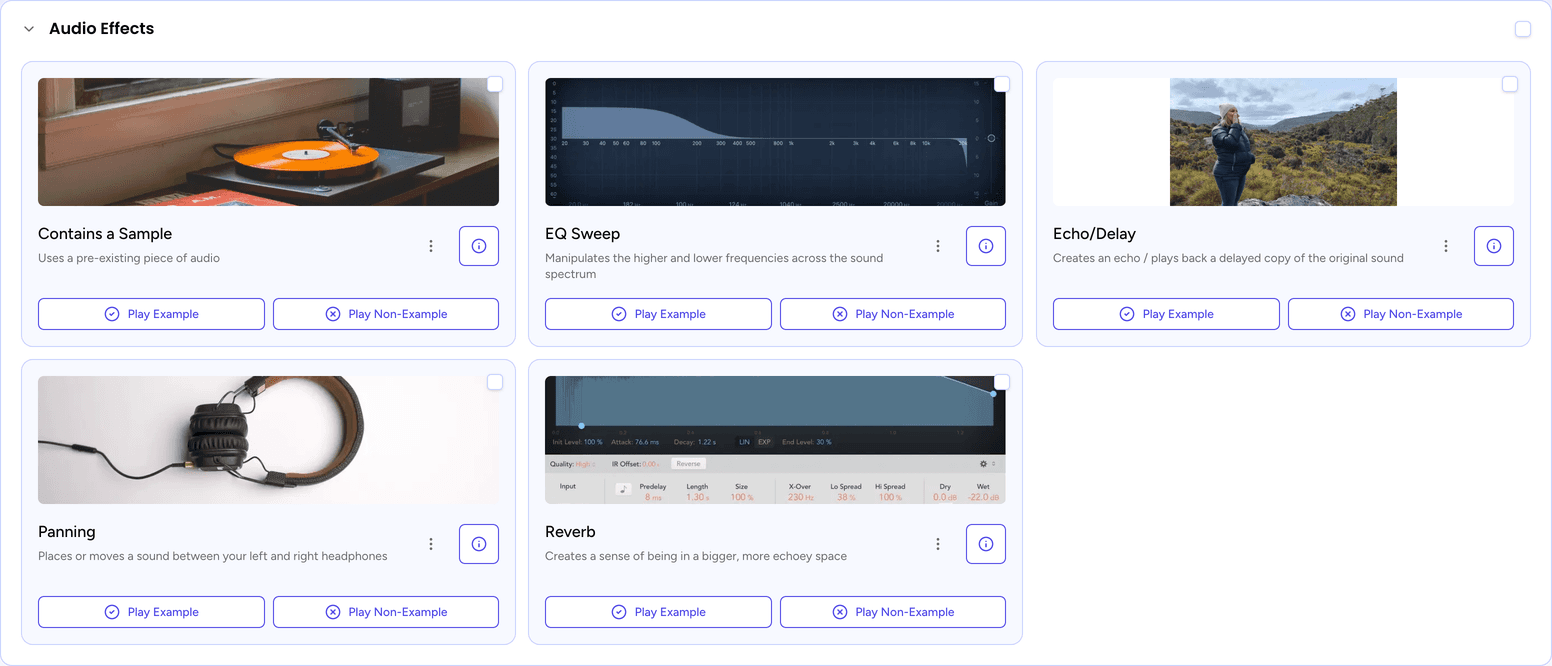This screenshot has width=1552, height=666.
Task: Click 'Places or moves a sound' description
Action: 212,556
